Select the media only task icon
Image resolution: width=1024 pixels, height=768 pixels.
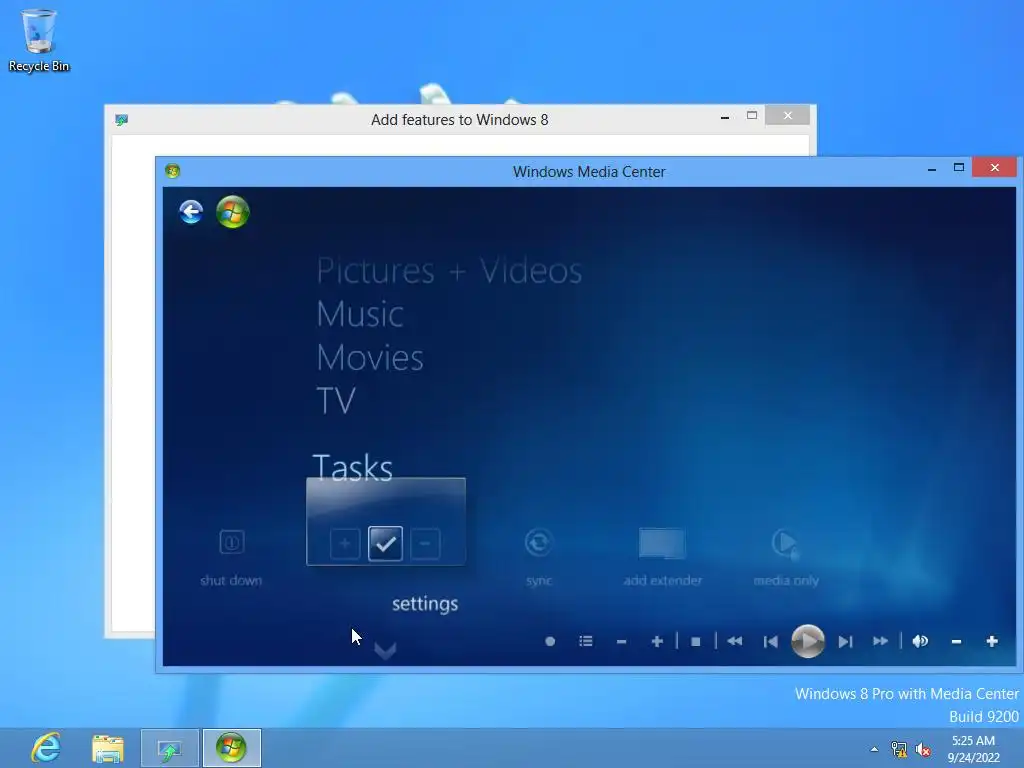pyautogui.click(x=785, y=543)
